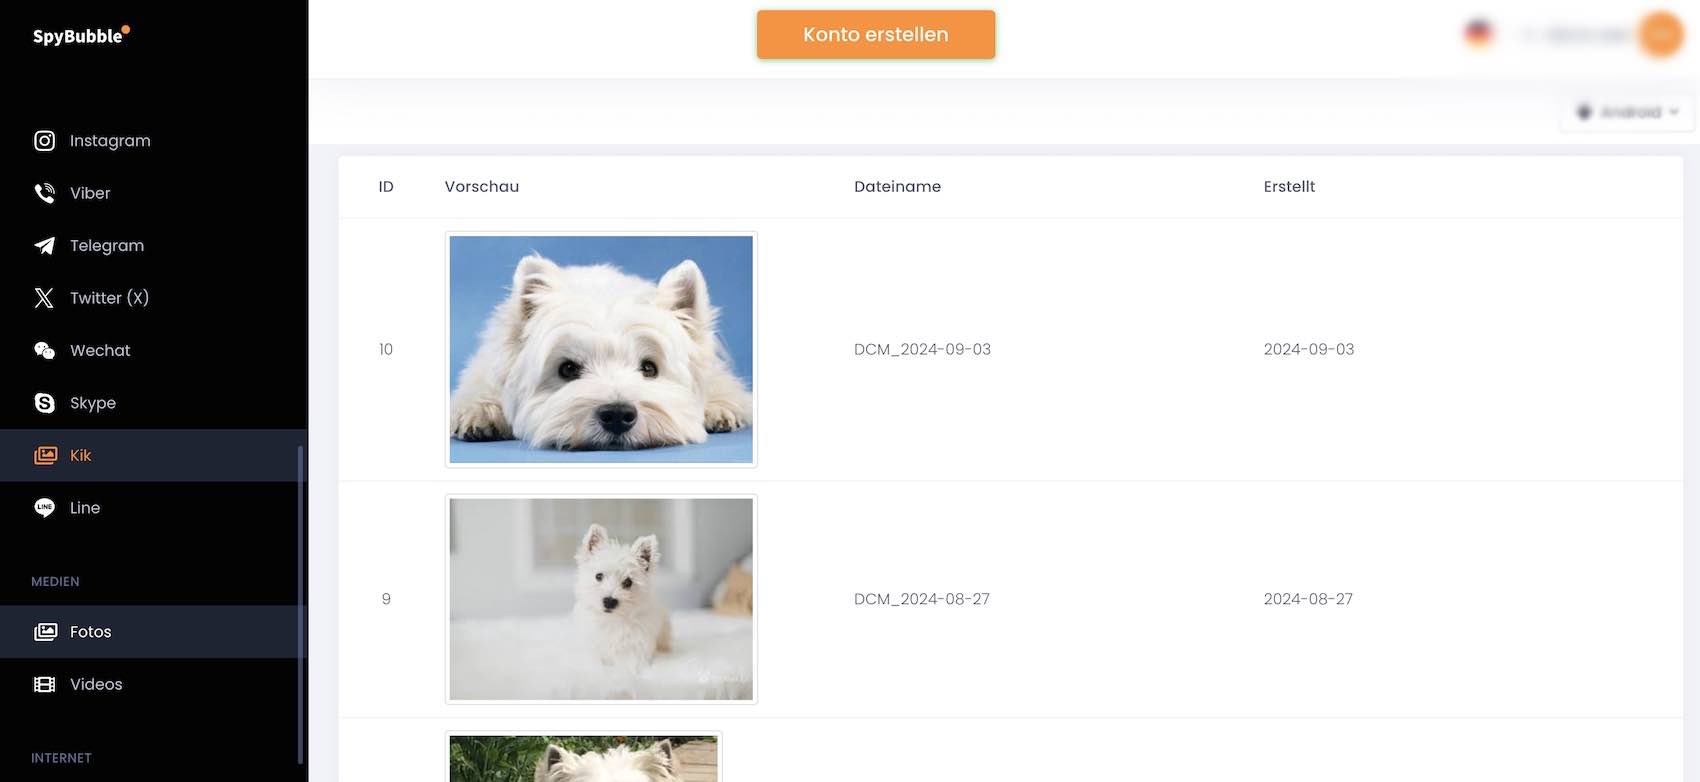Open the language flag selector
The width and height of the screenshot is (1700, 782).
click(x=1478, y=34)
